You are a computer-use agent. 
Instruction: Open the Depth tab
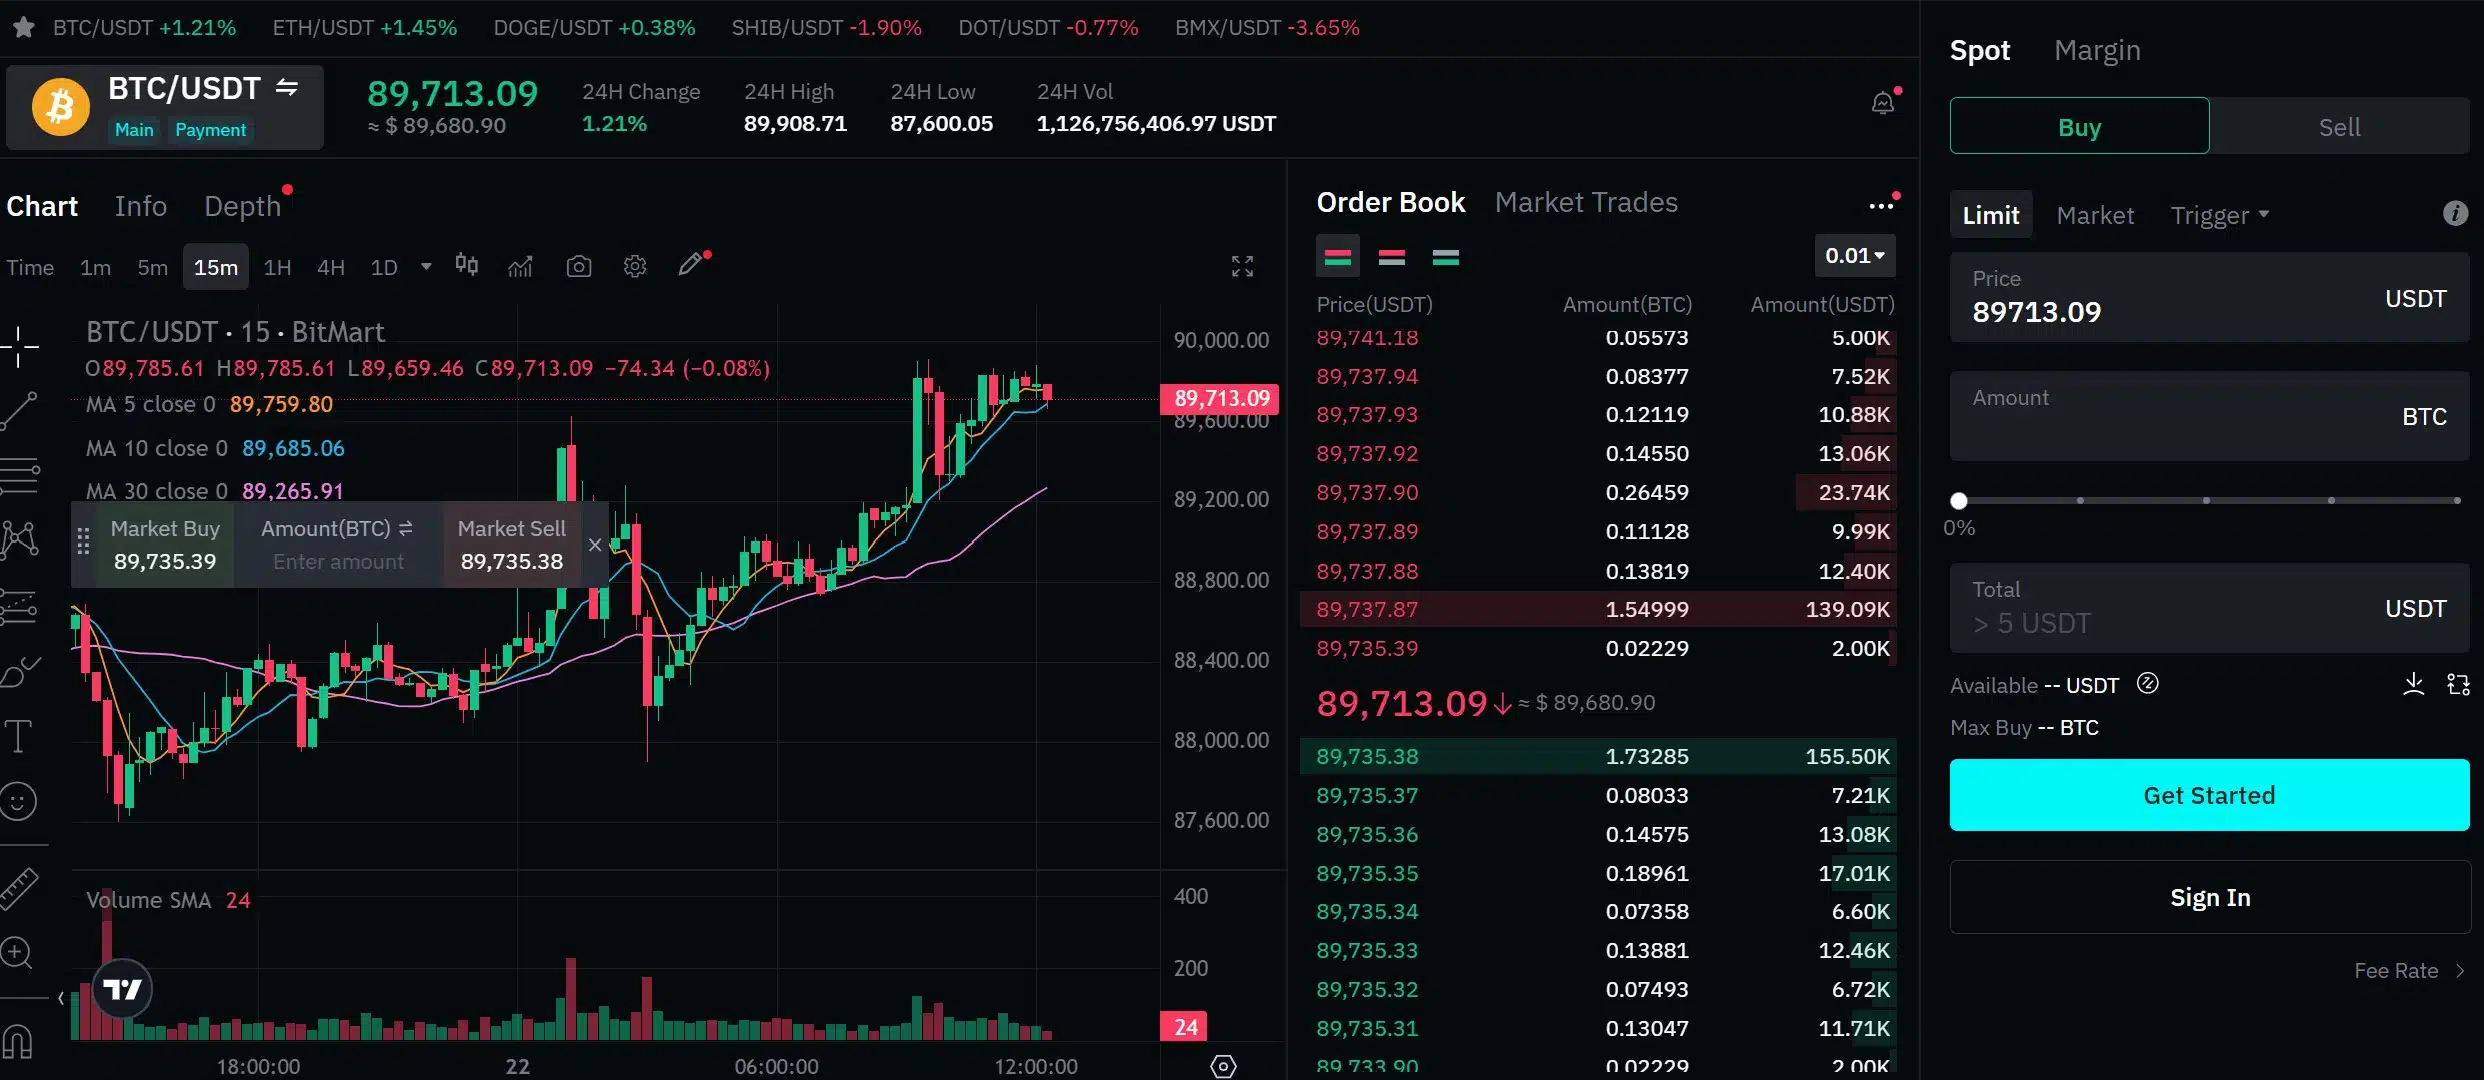click(240, 205)
